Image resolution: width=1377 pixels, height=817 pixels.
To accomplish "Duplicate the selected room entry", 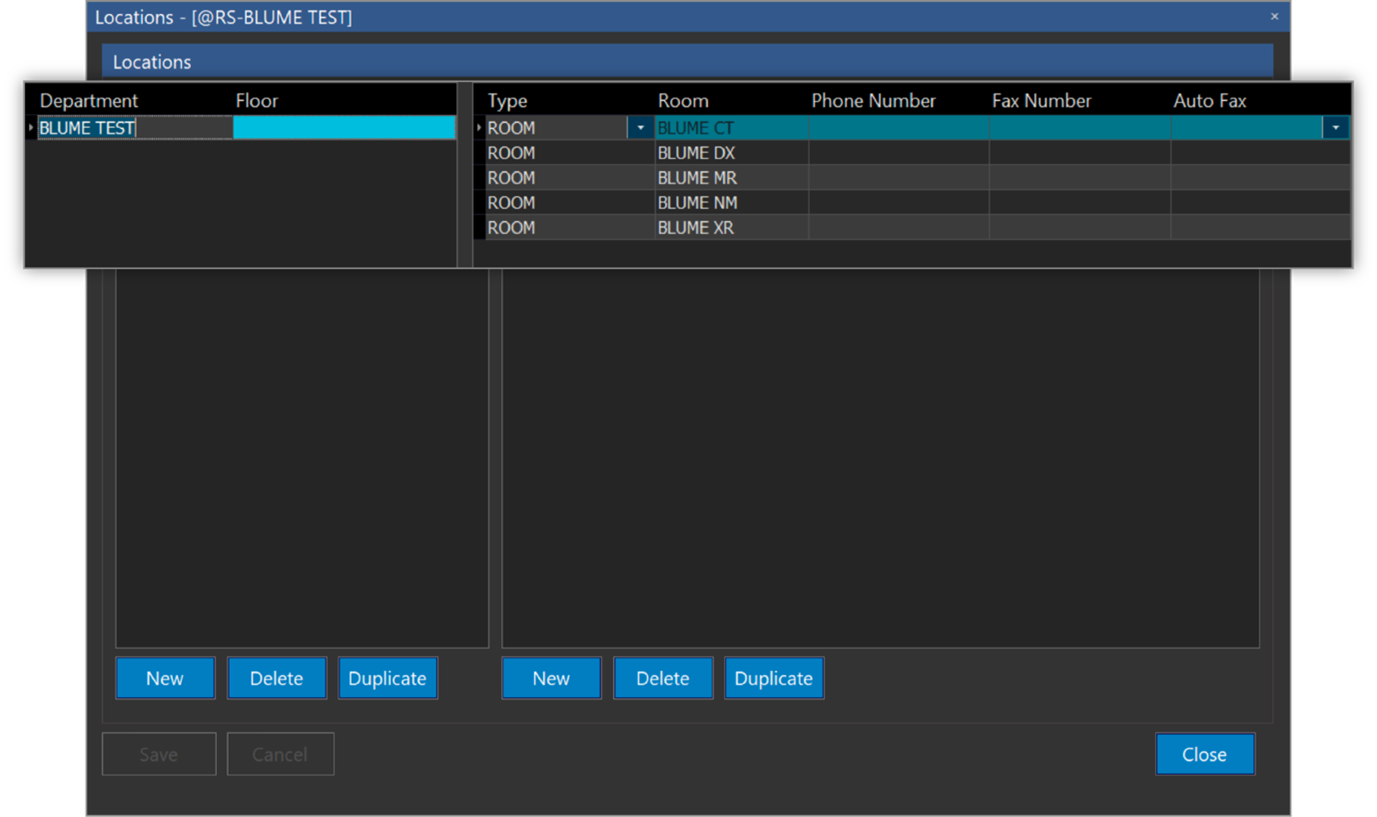I will (x=773, y=678).
